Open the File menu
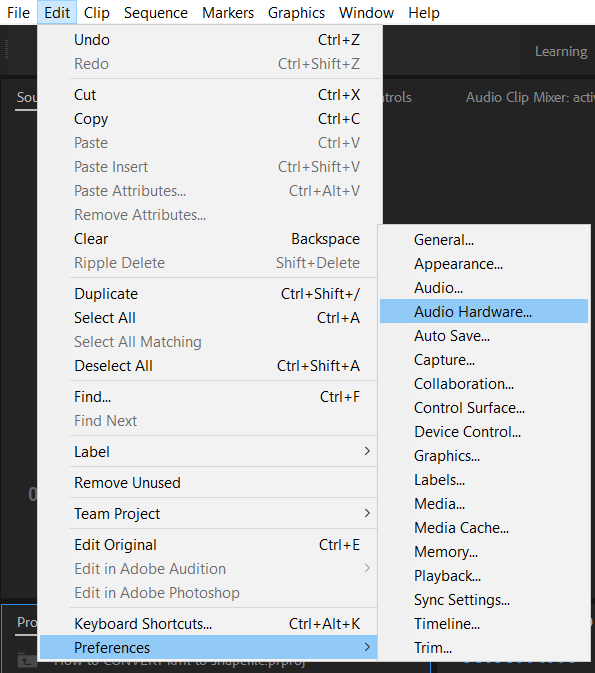This screenshot has height=673, width=595. click(18, 12)
